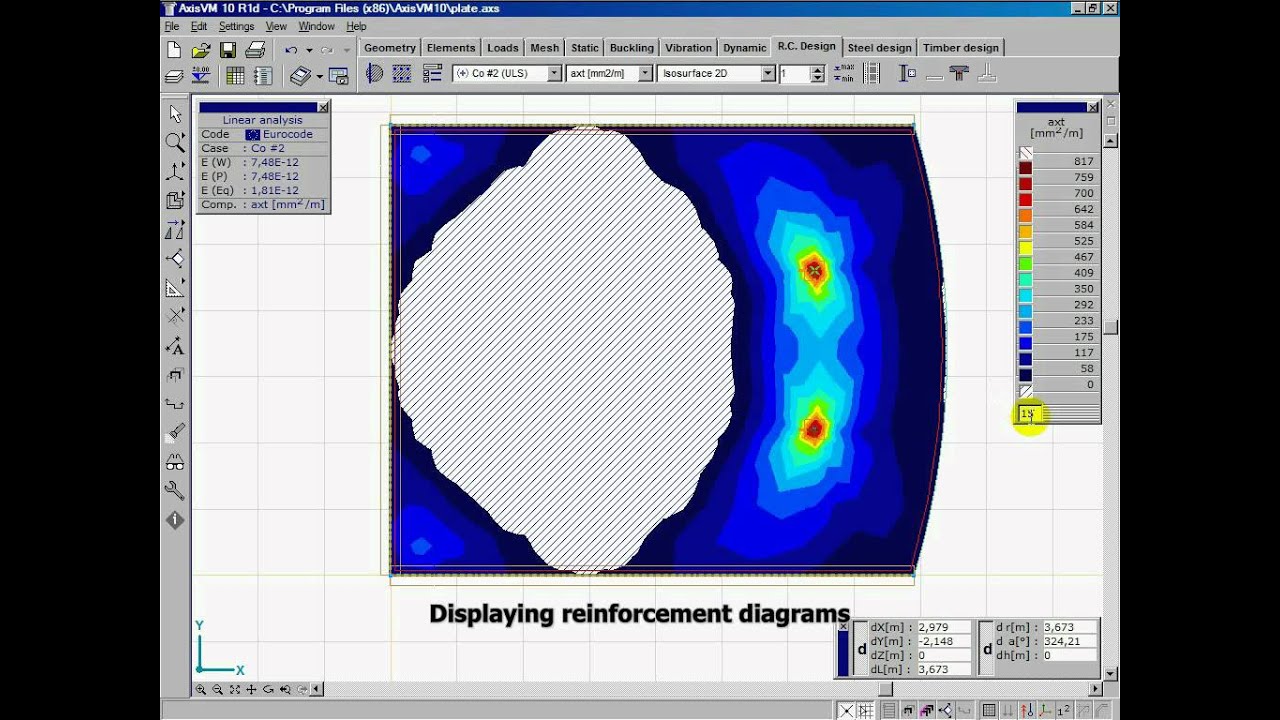This screenshot has height=720, width=1280.
Task: Close the coordinate delta panel
Action: click(843, 627)
